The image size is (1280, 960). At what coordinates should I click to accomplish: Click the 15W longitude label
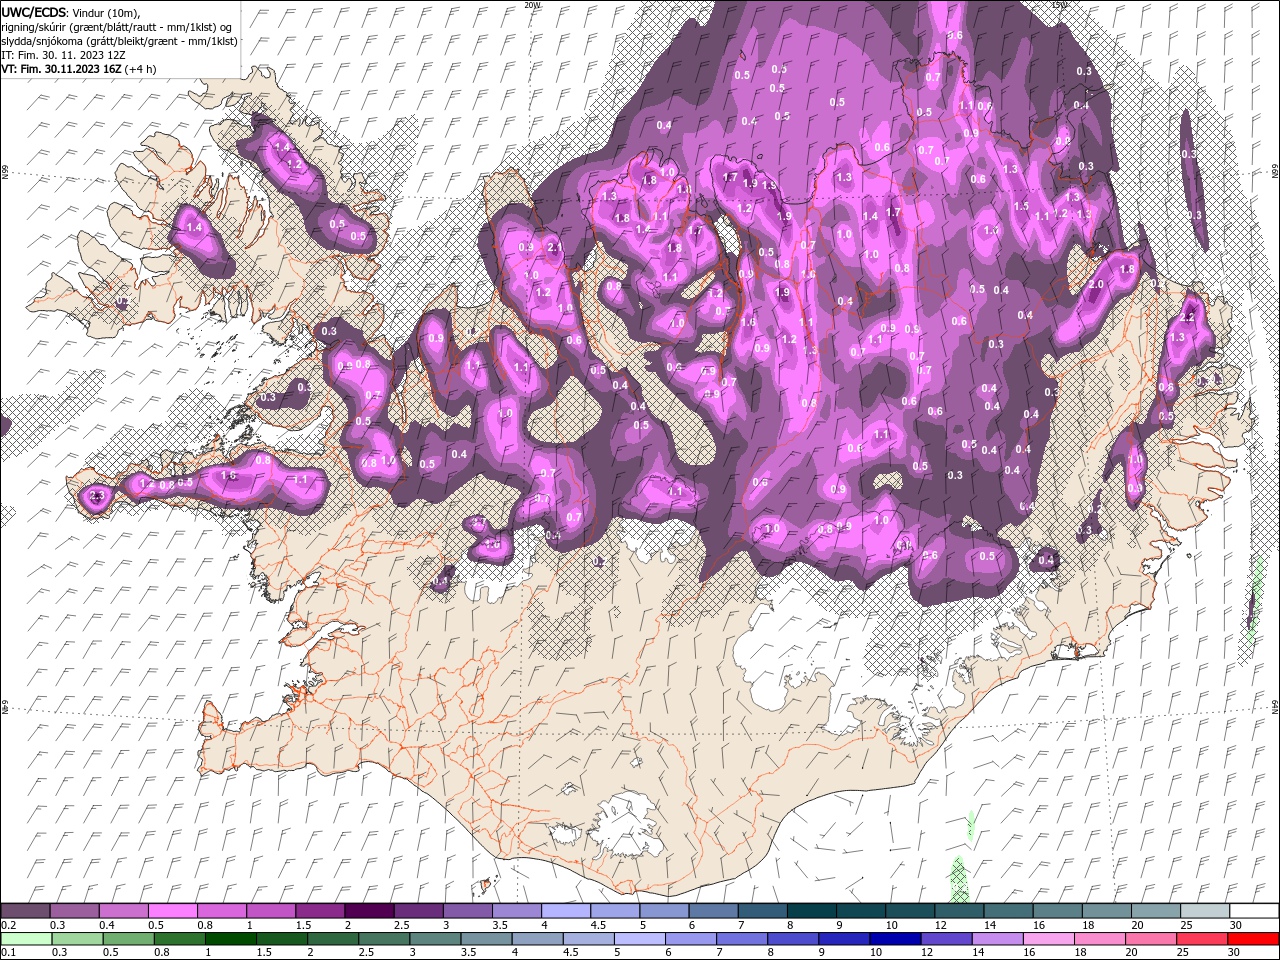(x=1060, y=5)
